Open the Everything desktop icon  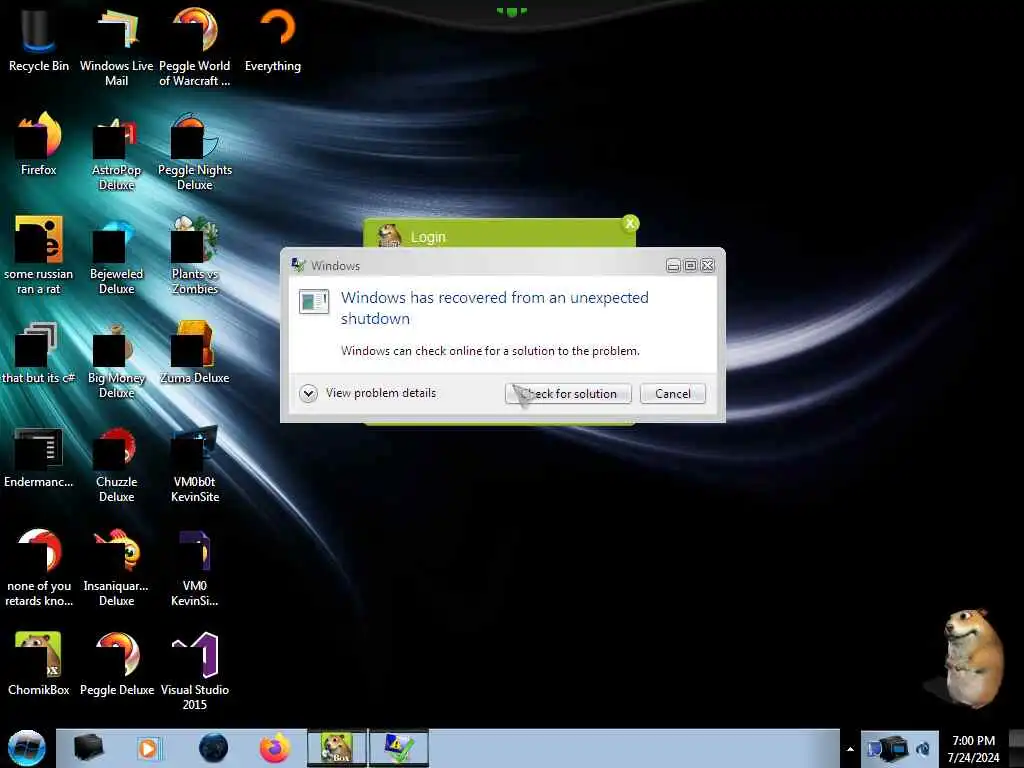click(x=273, y=40)
